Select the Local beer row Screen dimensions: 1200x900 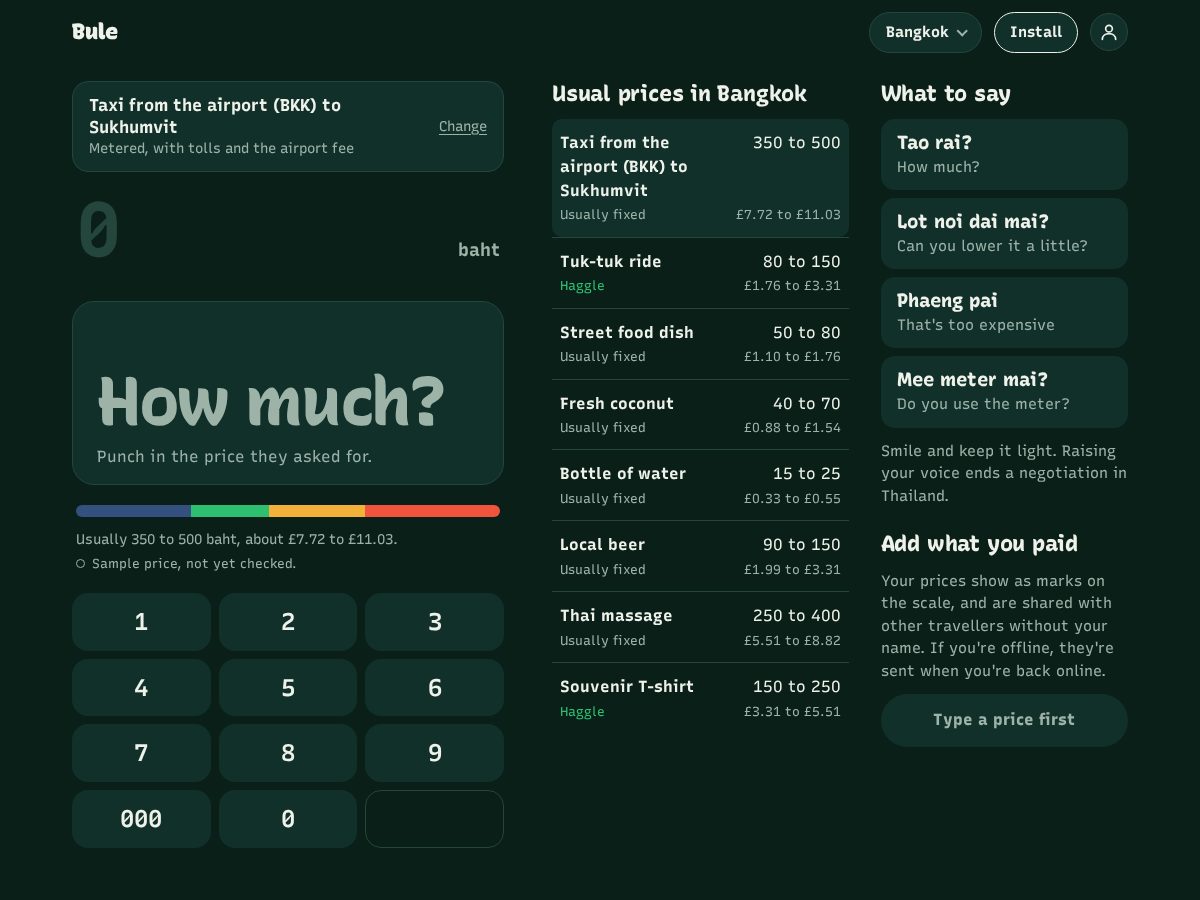(700, 556)
